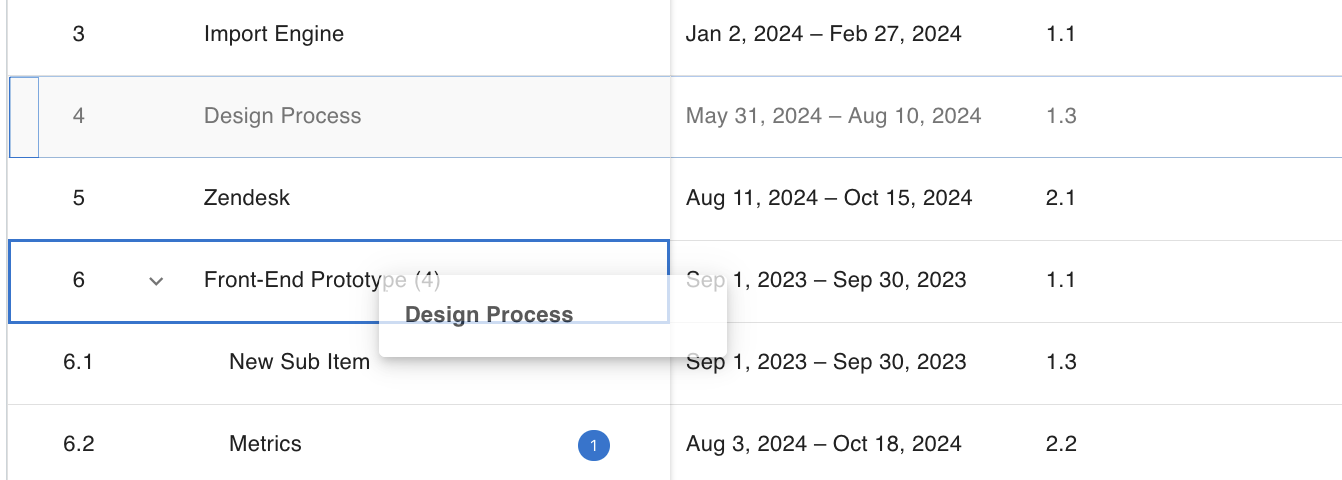
Task: Select the Metrics sub item name
Action: pos(265,444)
